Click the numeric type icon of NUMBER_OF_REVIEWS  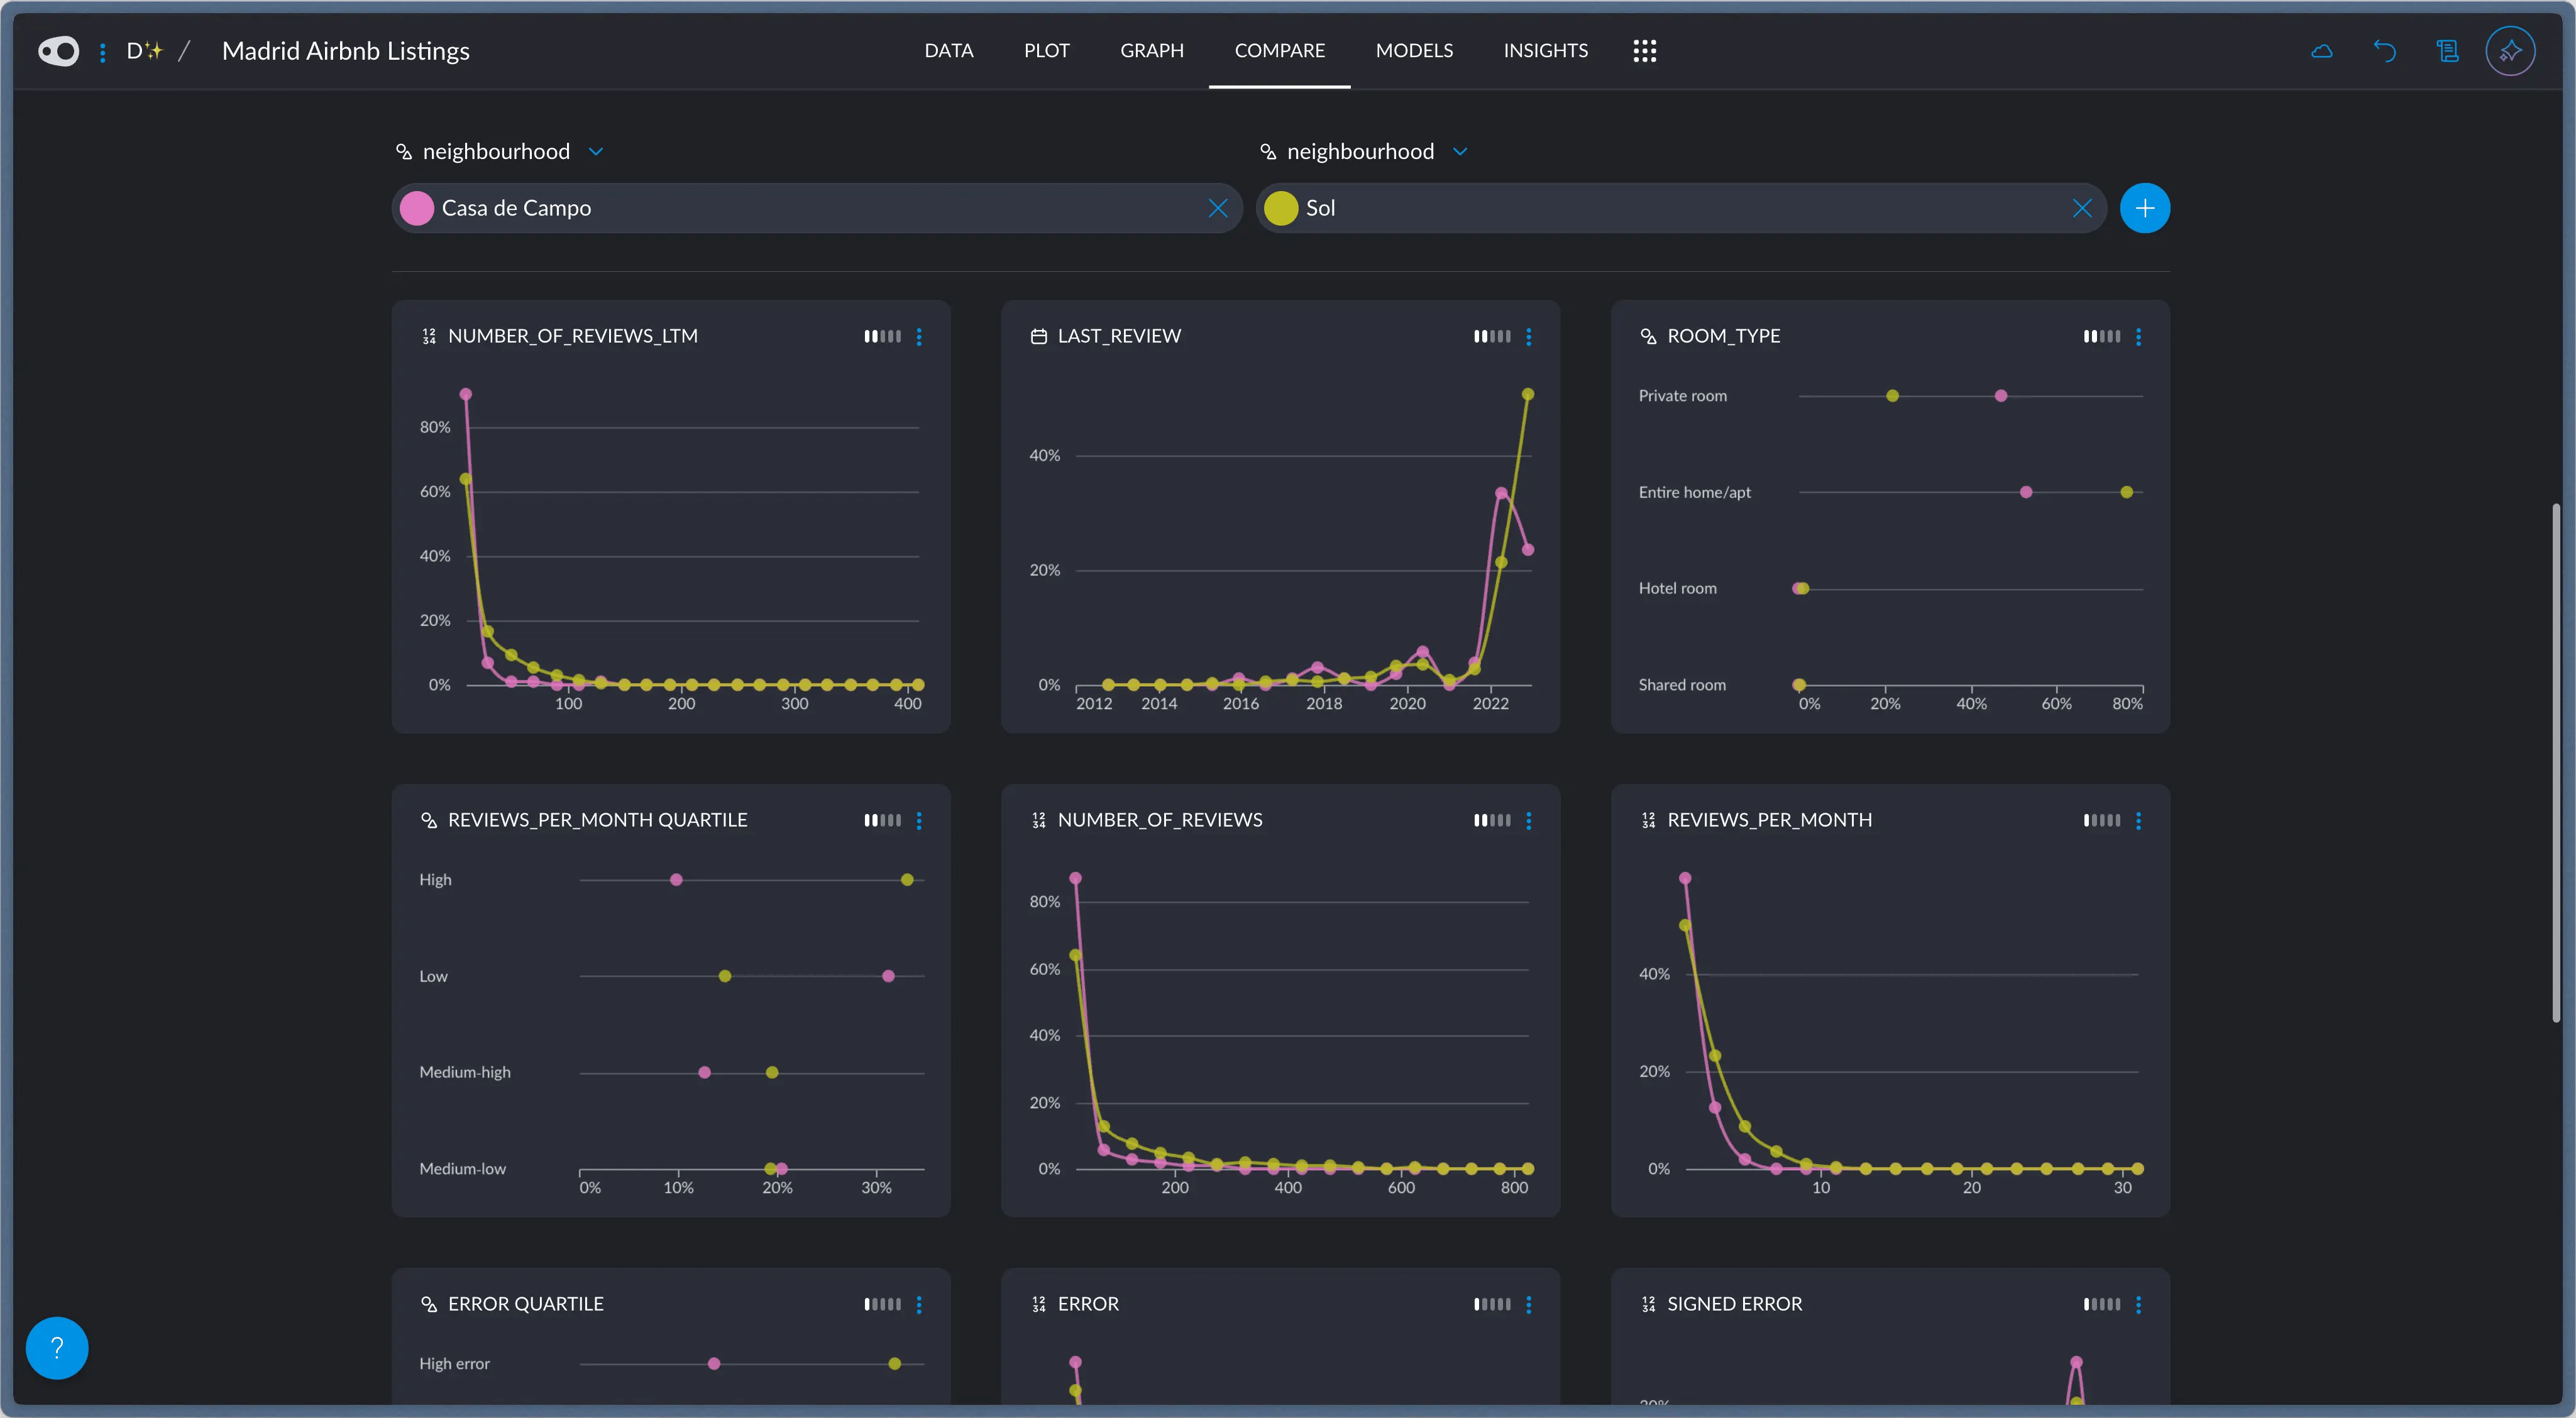pyautogui.click(x=1039, y=821)
